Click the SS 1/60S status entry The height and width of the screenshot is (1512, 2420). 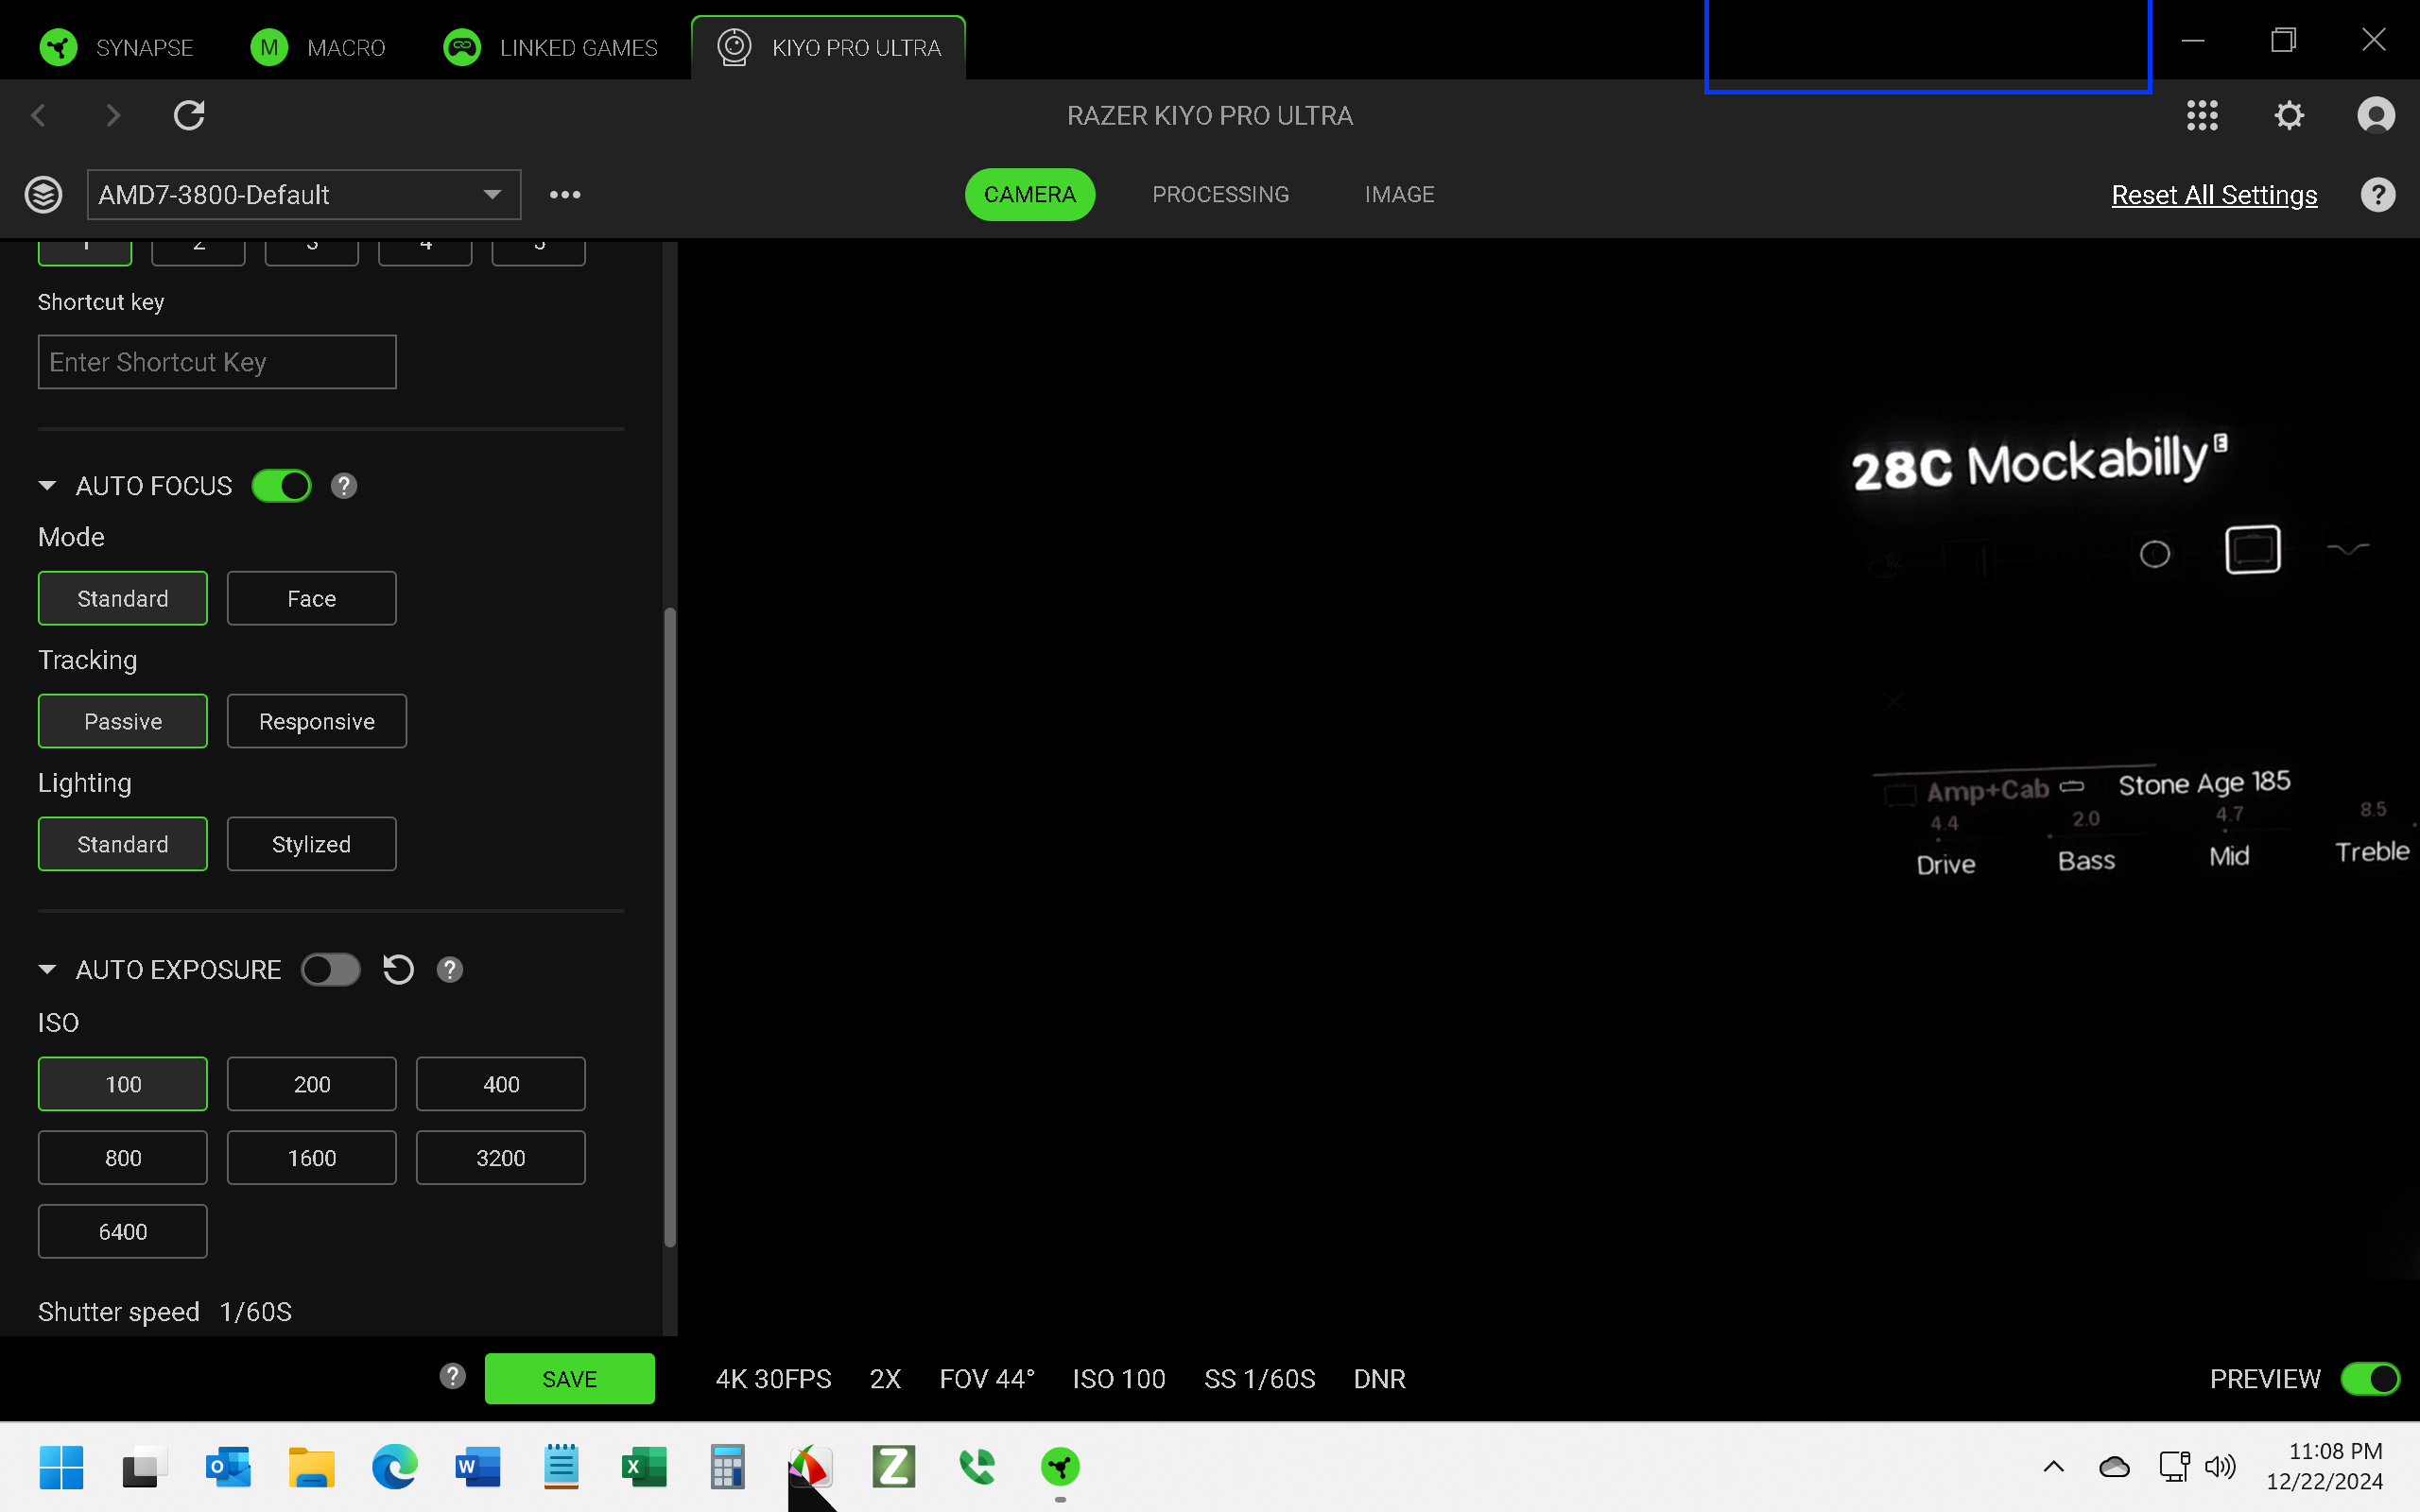coord(1260,1379)
